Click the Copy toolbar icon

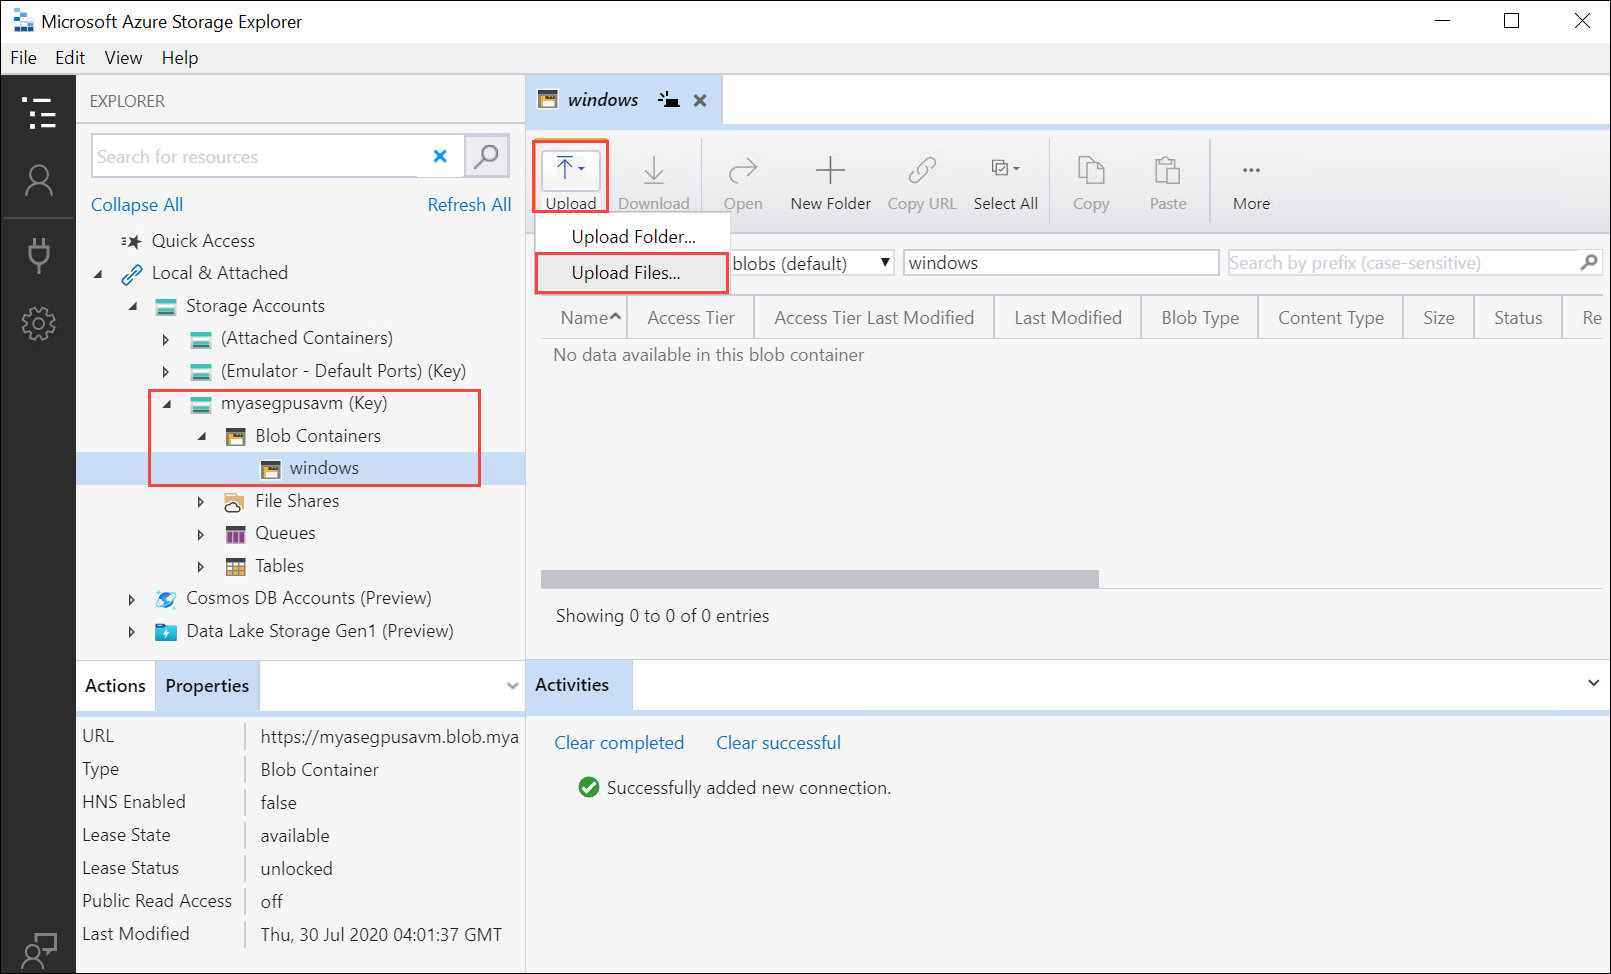point(1090,180)
